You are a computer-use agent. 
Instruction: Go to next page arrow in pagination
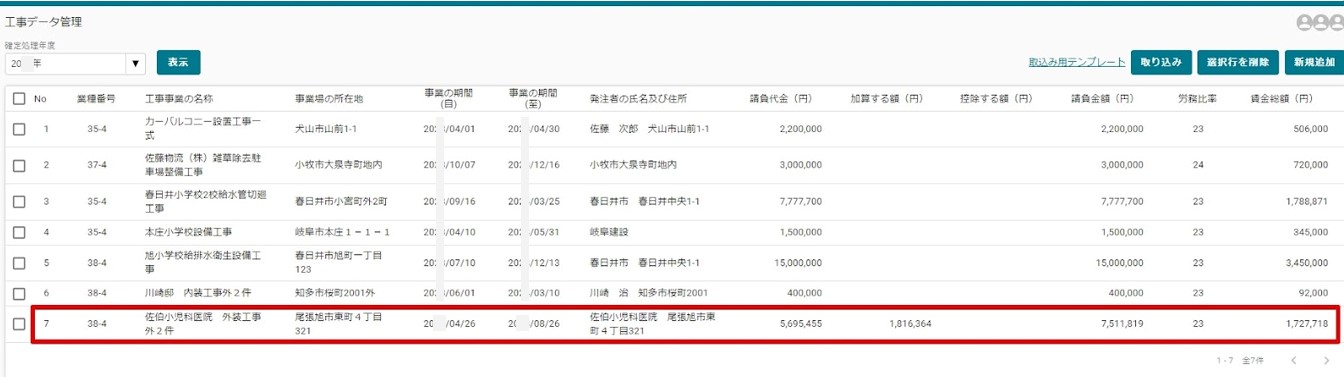pos(1326,360)
